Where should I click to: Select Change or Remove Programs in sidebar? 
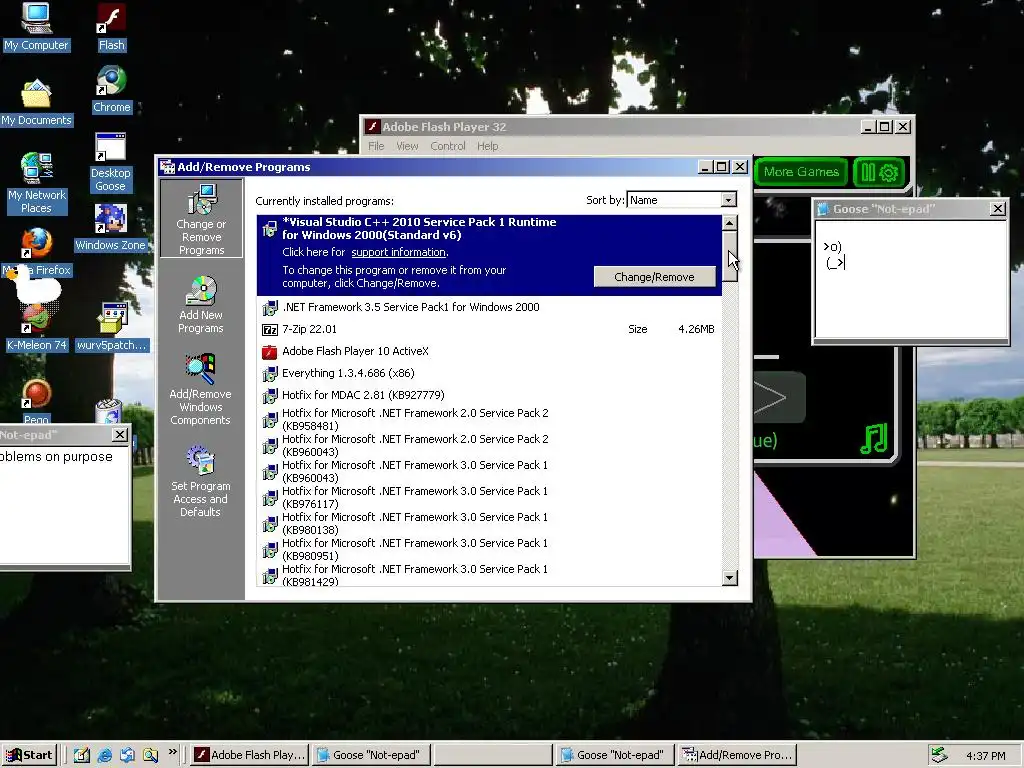[201, 219]
